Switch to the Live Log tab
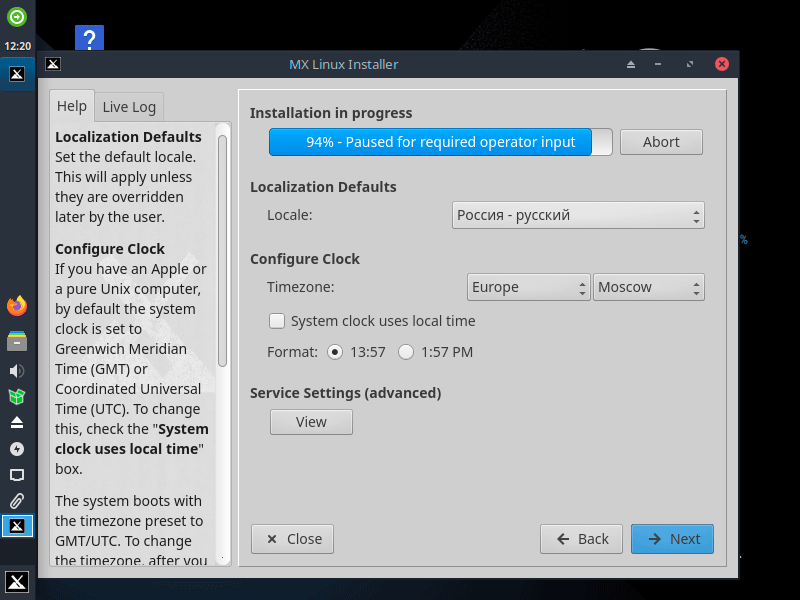 pyautogui.click(x=129, y=107)
